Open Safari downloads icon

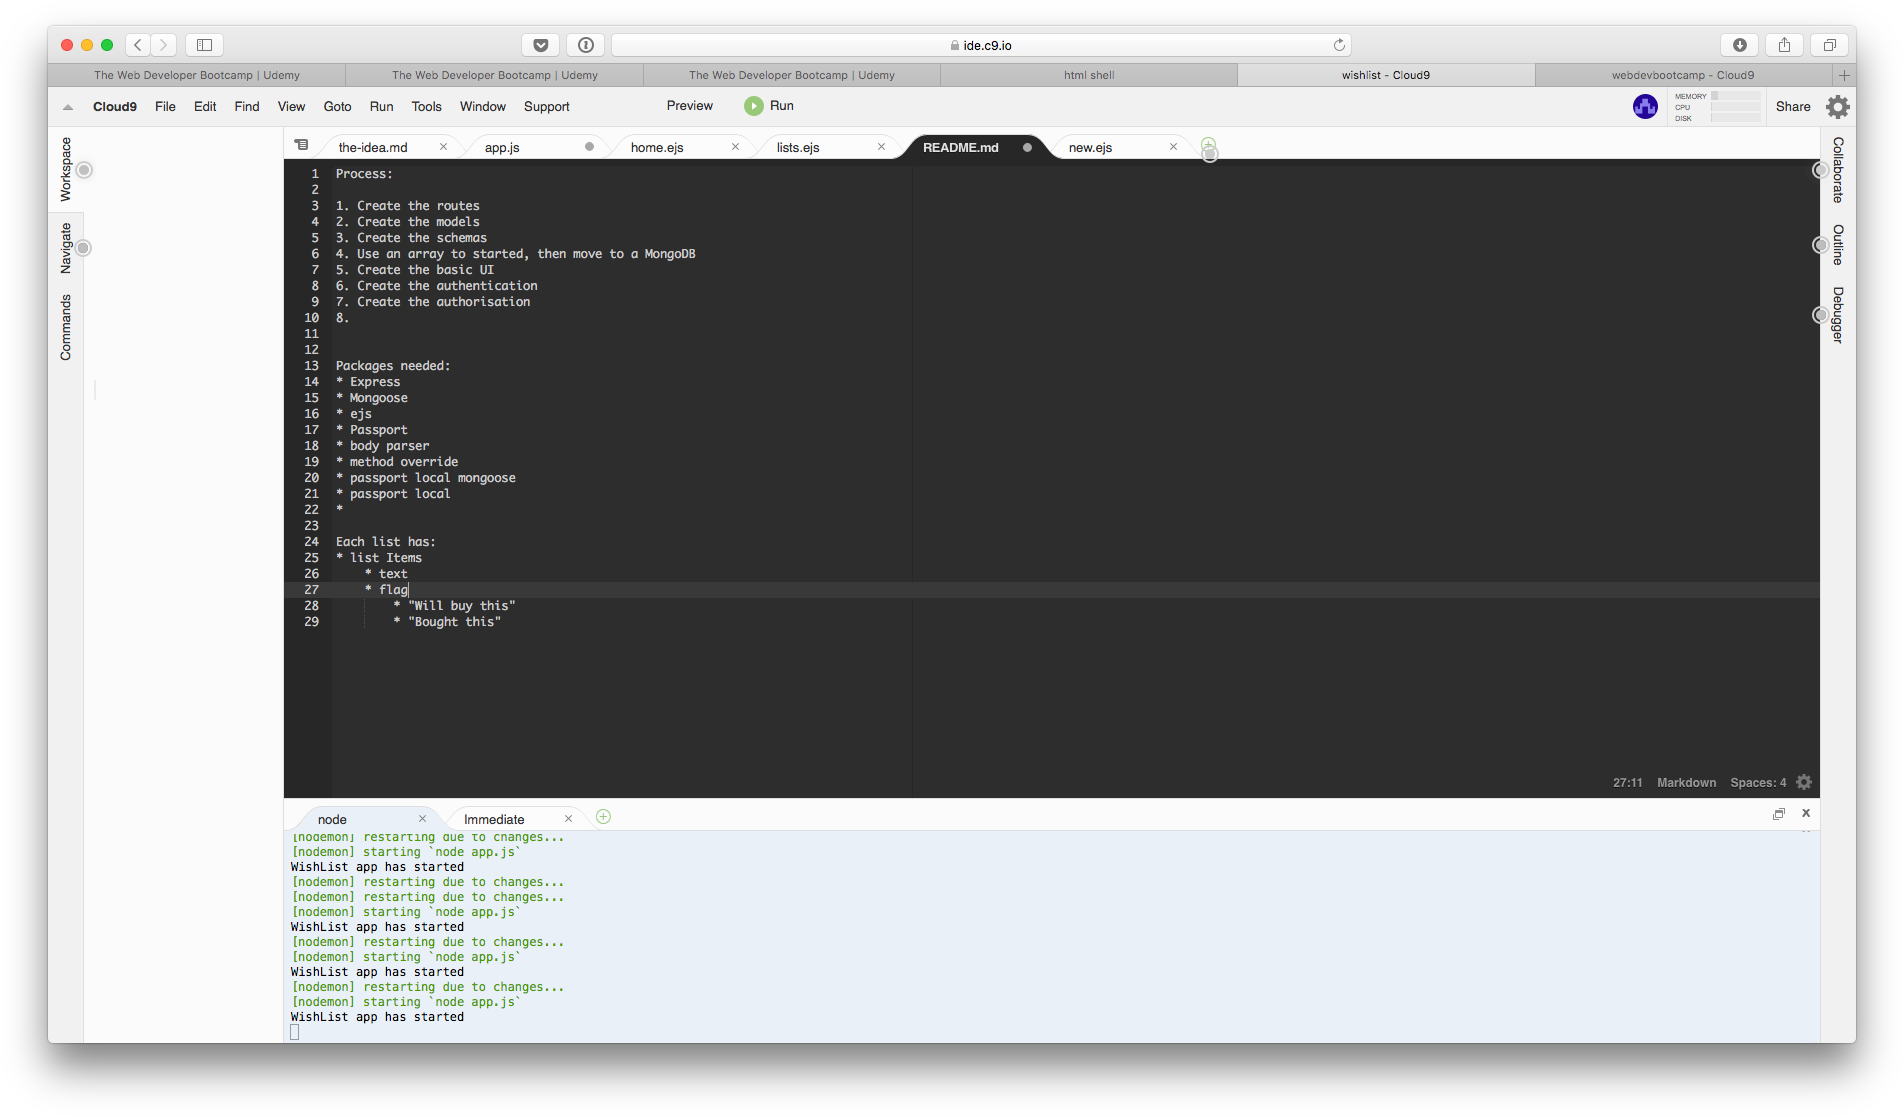[1739, 45]
